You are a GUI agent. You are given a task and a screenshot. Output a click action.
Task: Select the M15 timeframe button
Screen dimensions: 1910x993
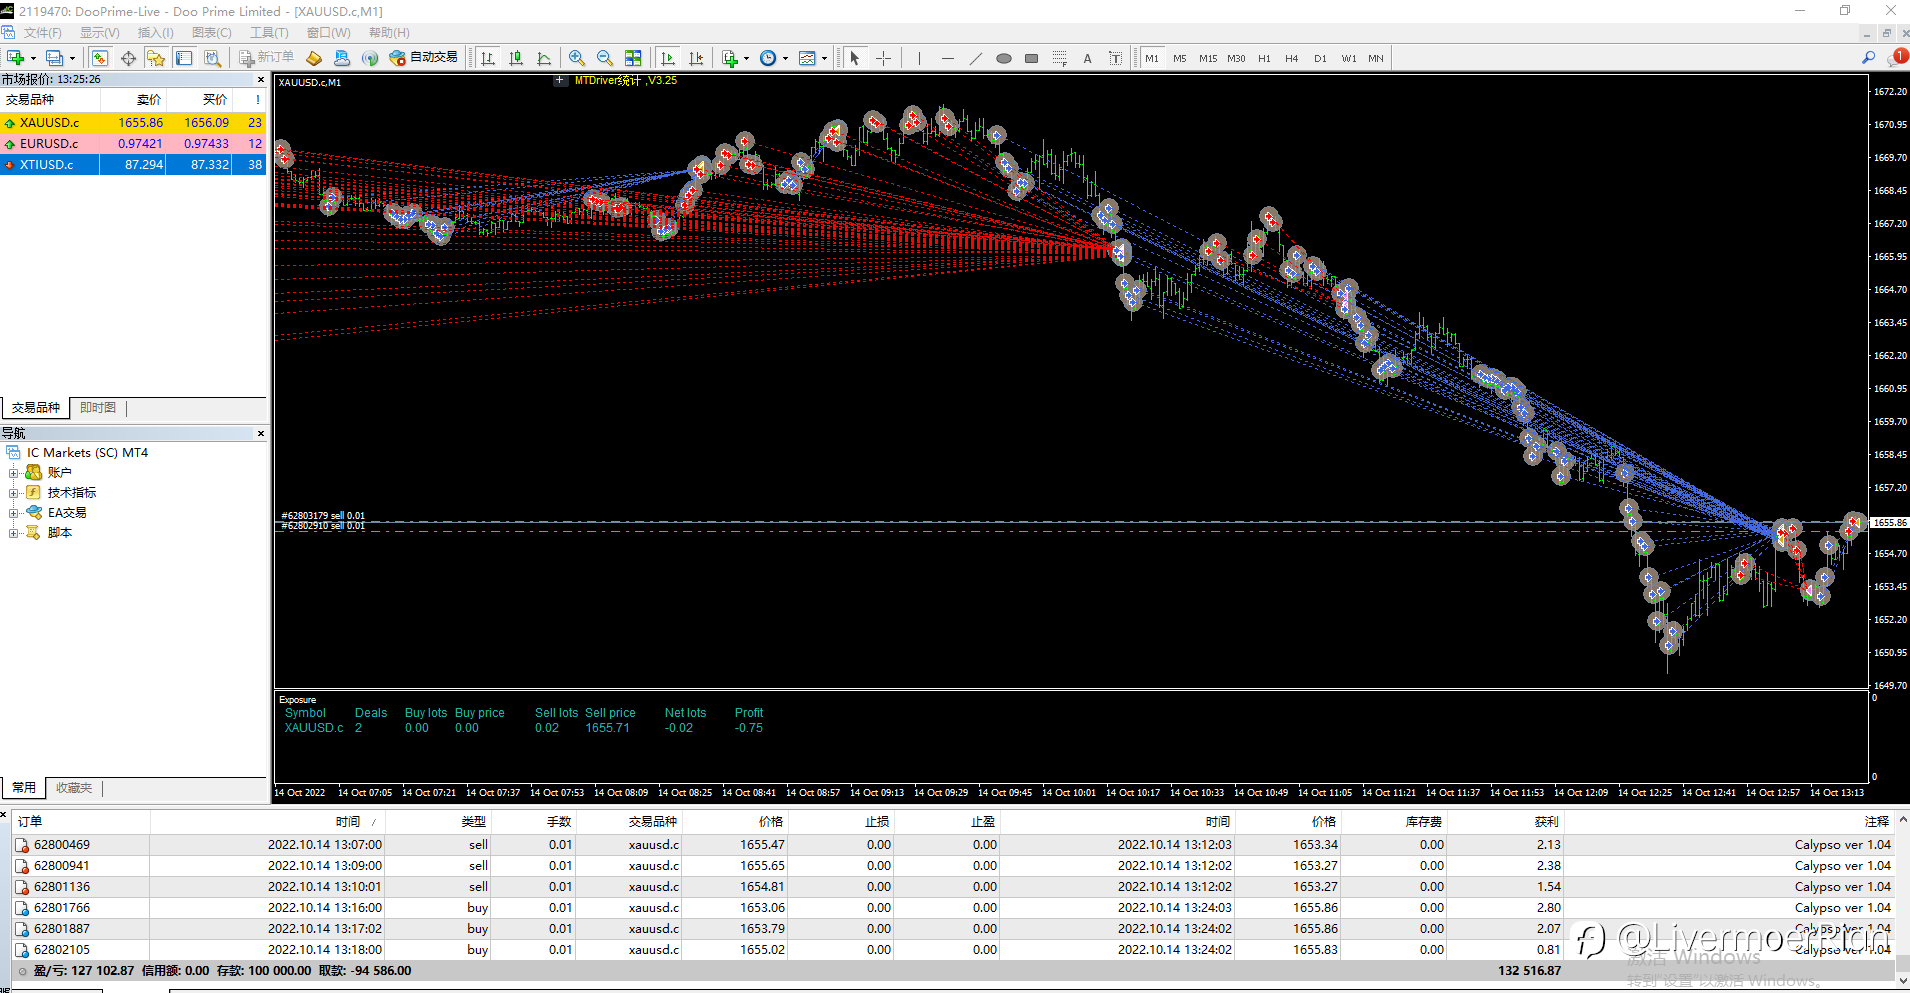1208,58
